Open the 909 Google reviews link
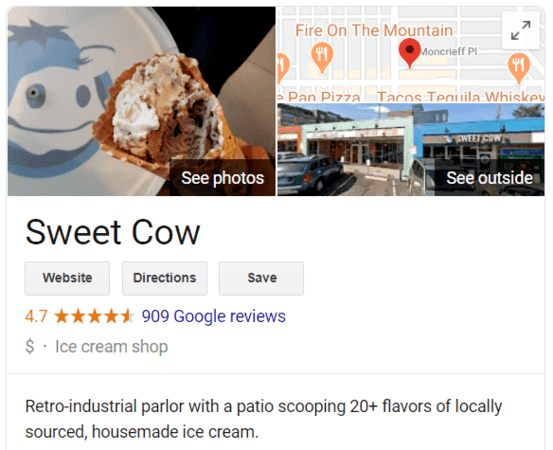This screenshot has height=450, width=553. click(x=214, y=316)
